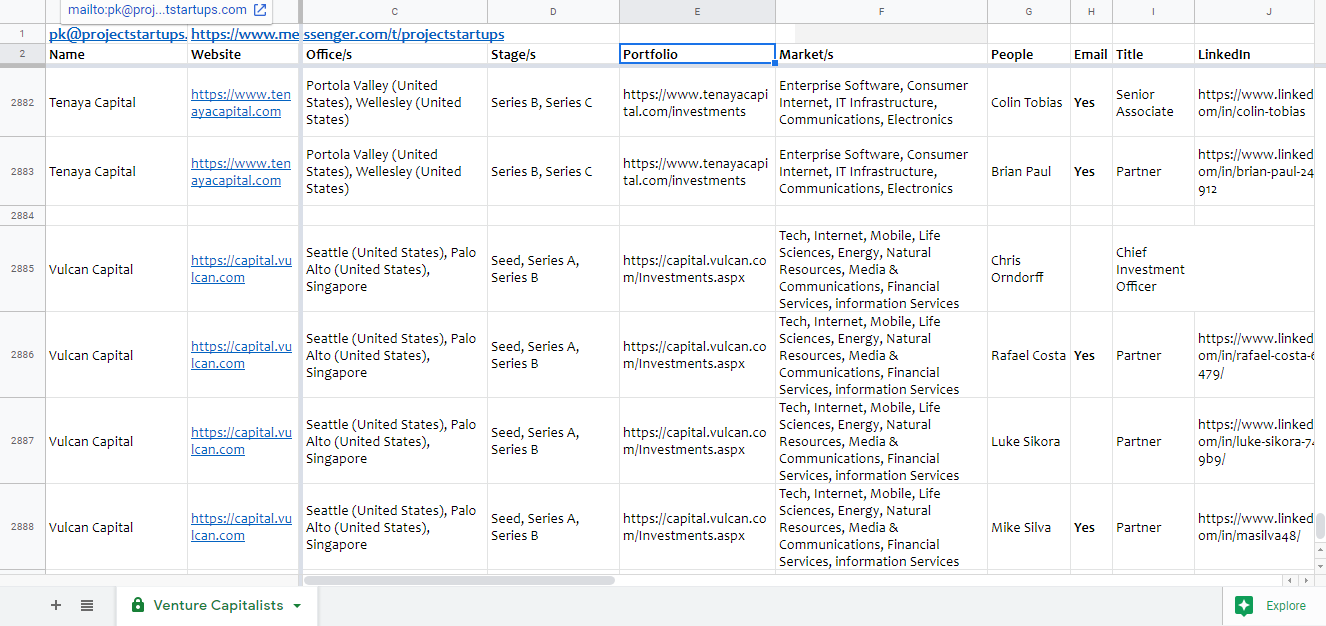Select the cell containing Chris Orndorff
The width and height of the screenshot is (1326, 626).
[1027, 268]
